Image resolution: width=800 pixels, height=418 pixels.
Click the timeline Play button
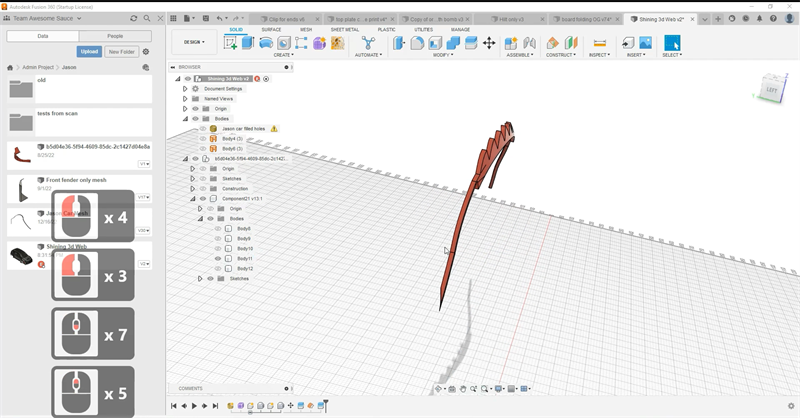click(194, 406)
